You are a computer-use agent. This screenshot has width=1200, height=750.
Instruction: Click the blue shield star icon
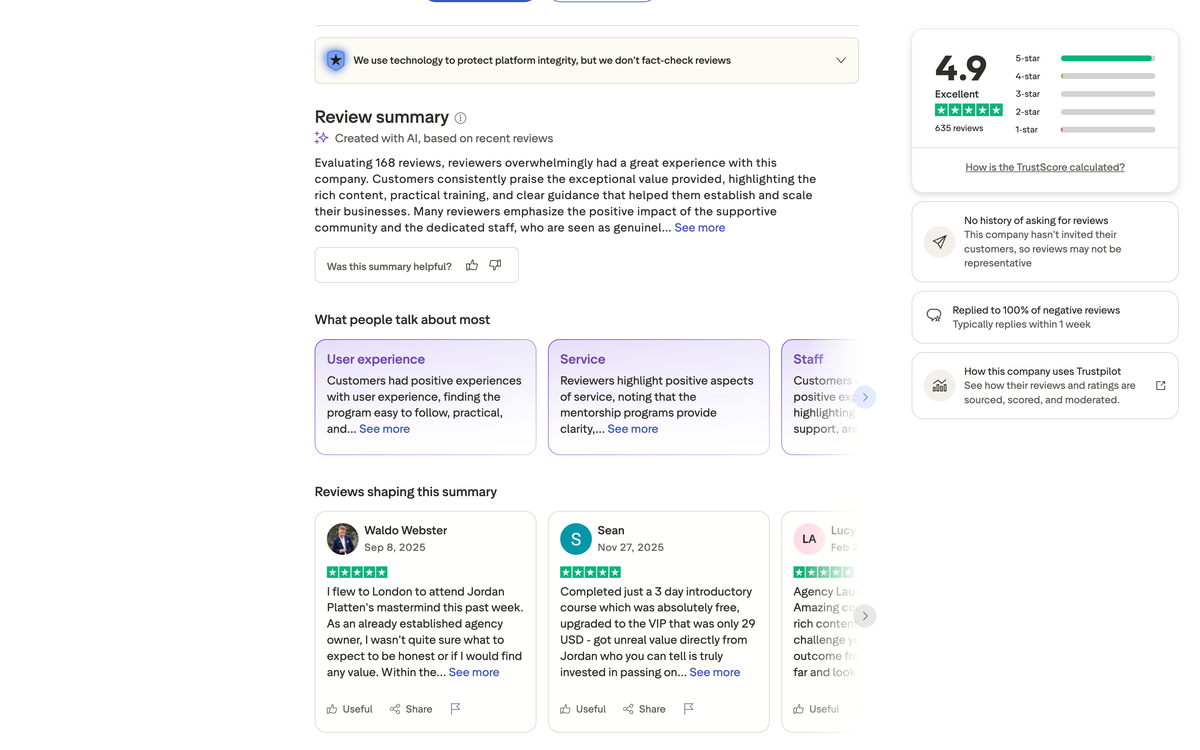336,60
